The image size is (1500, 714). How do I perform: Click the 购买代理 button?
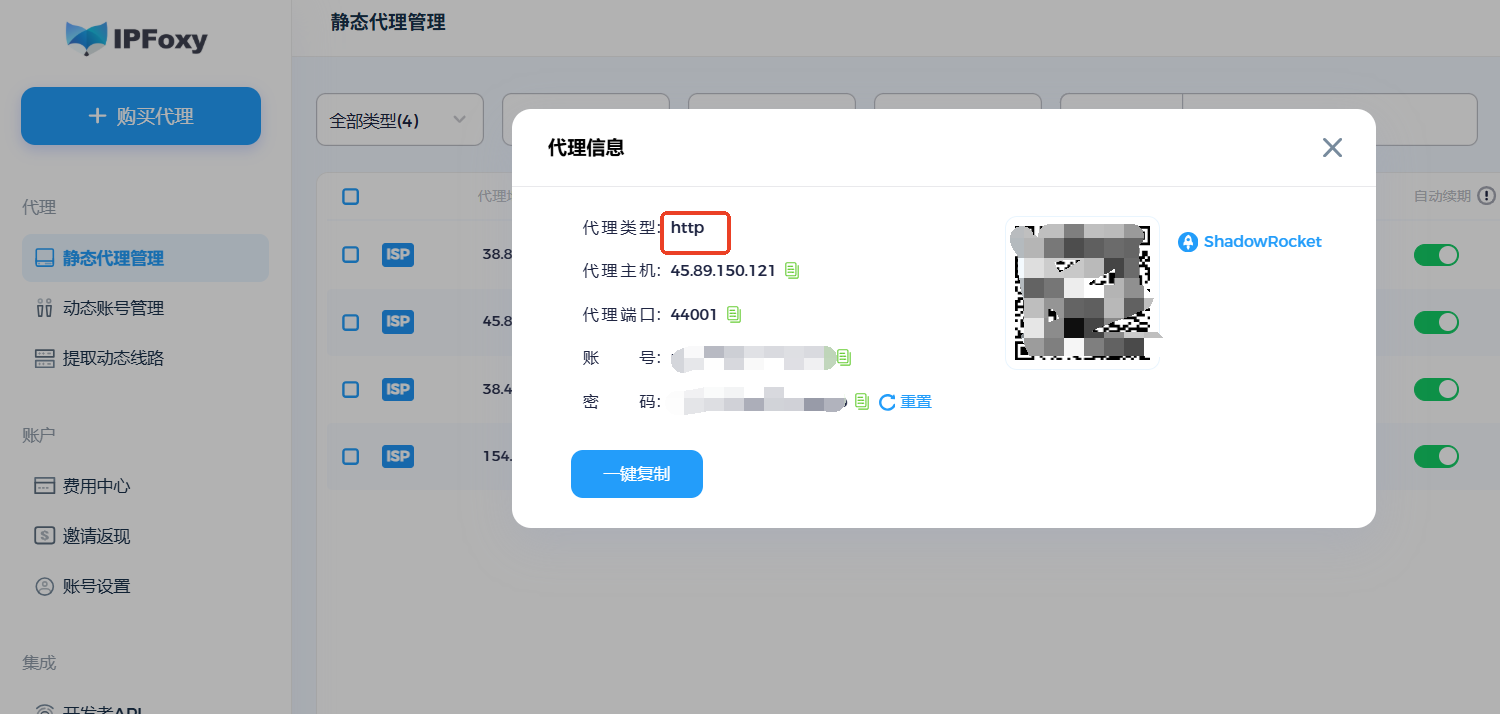tap(141, 116)
